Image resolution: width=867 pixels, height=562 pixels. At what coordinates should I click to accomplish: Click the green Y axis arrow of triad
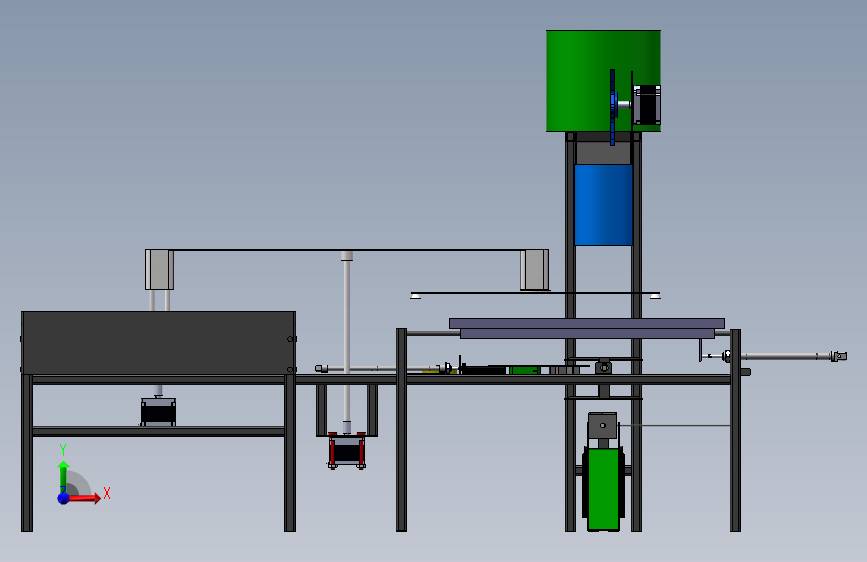(63, 476)
